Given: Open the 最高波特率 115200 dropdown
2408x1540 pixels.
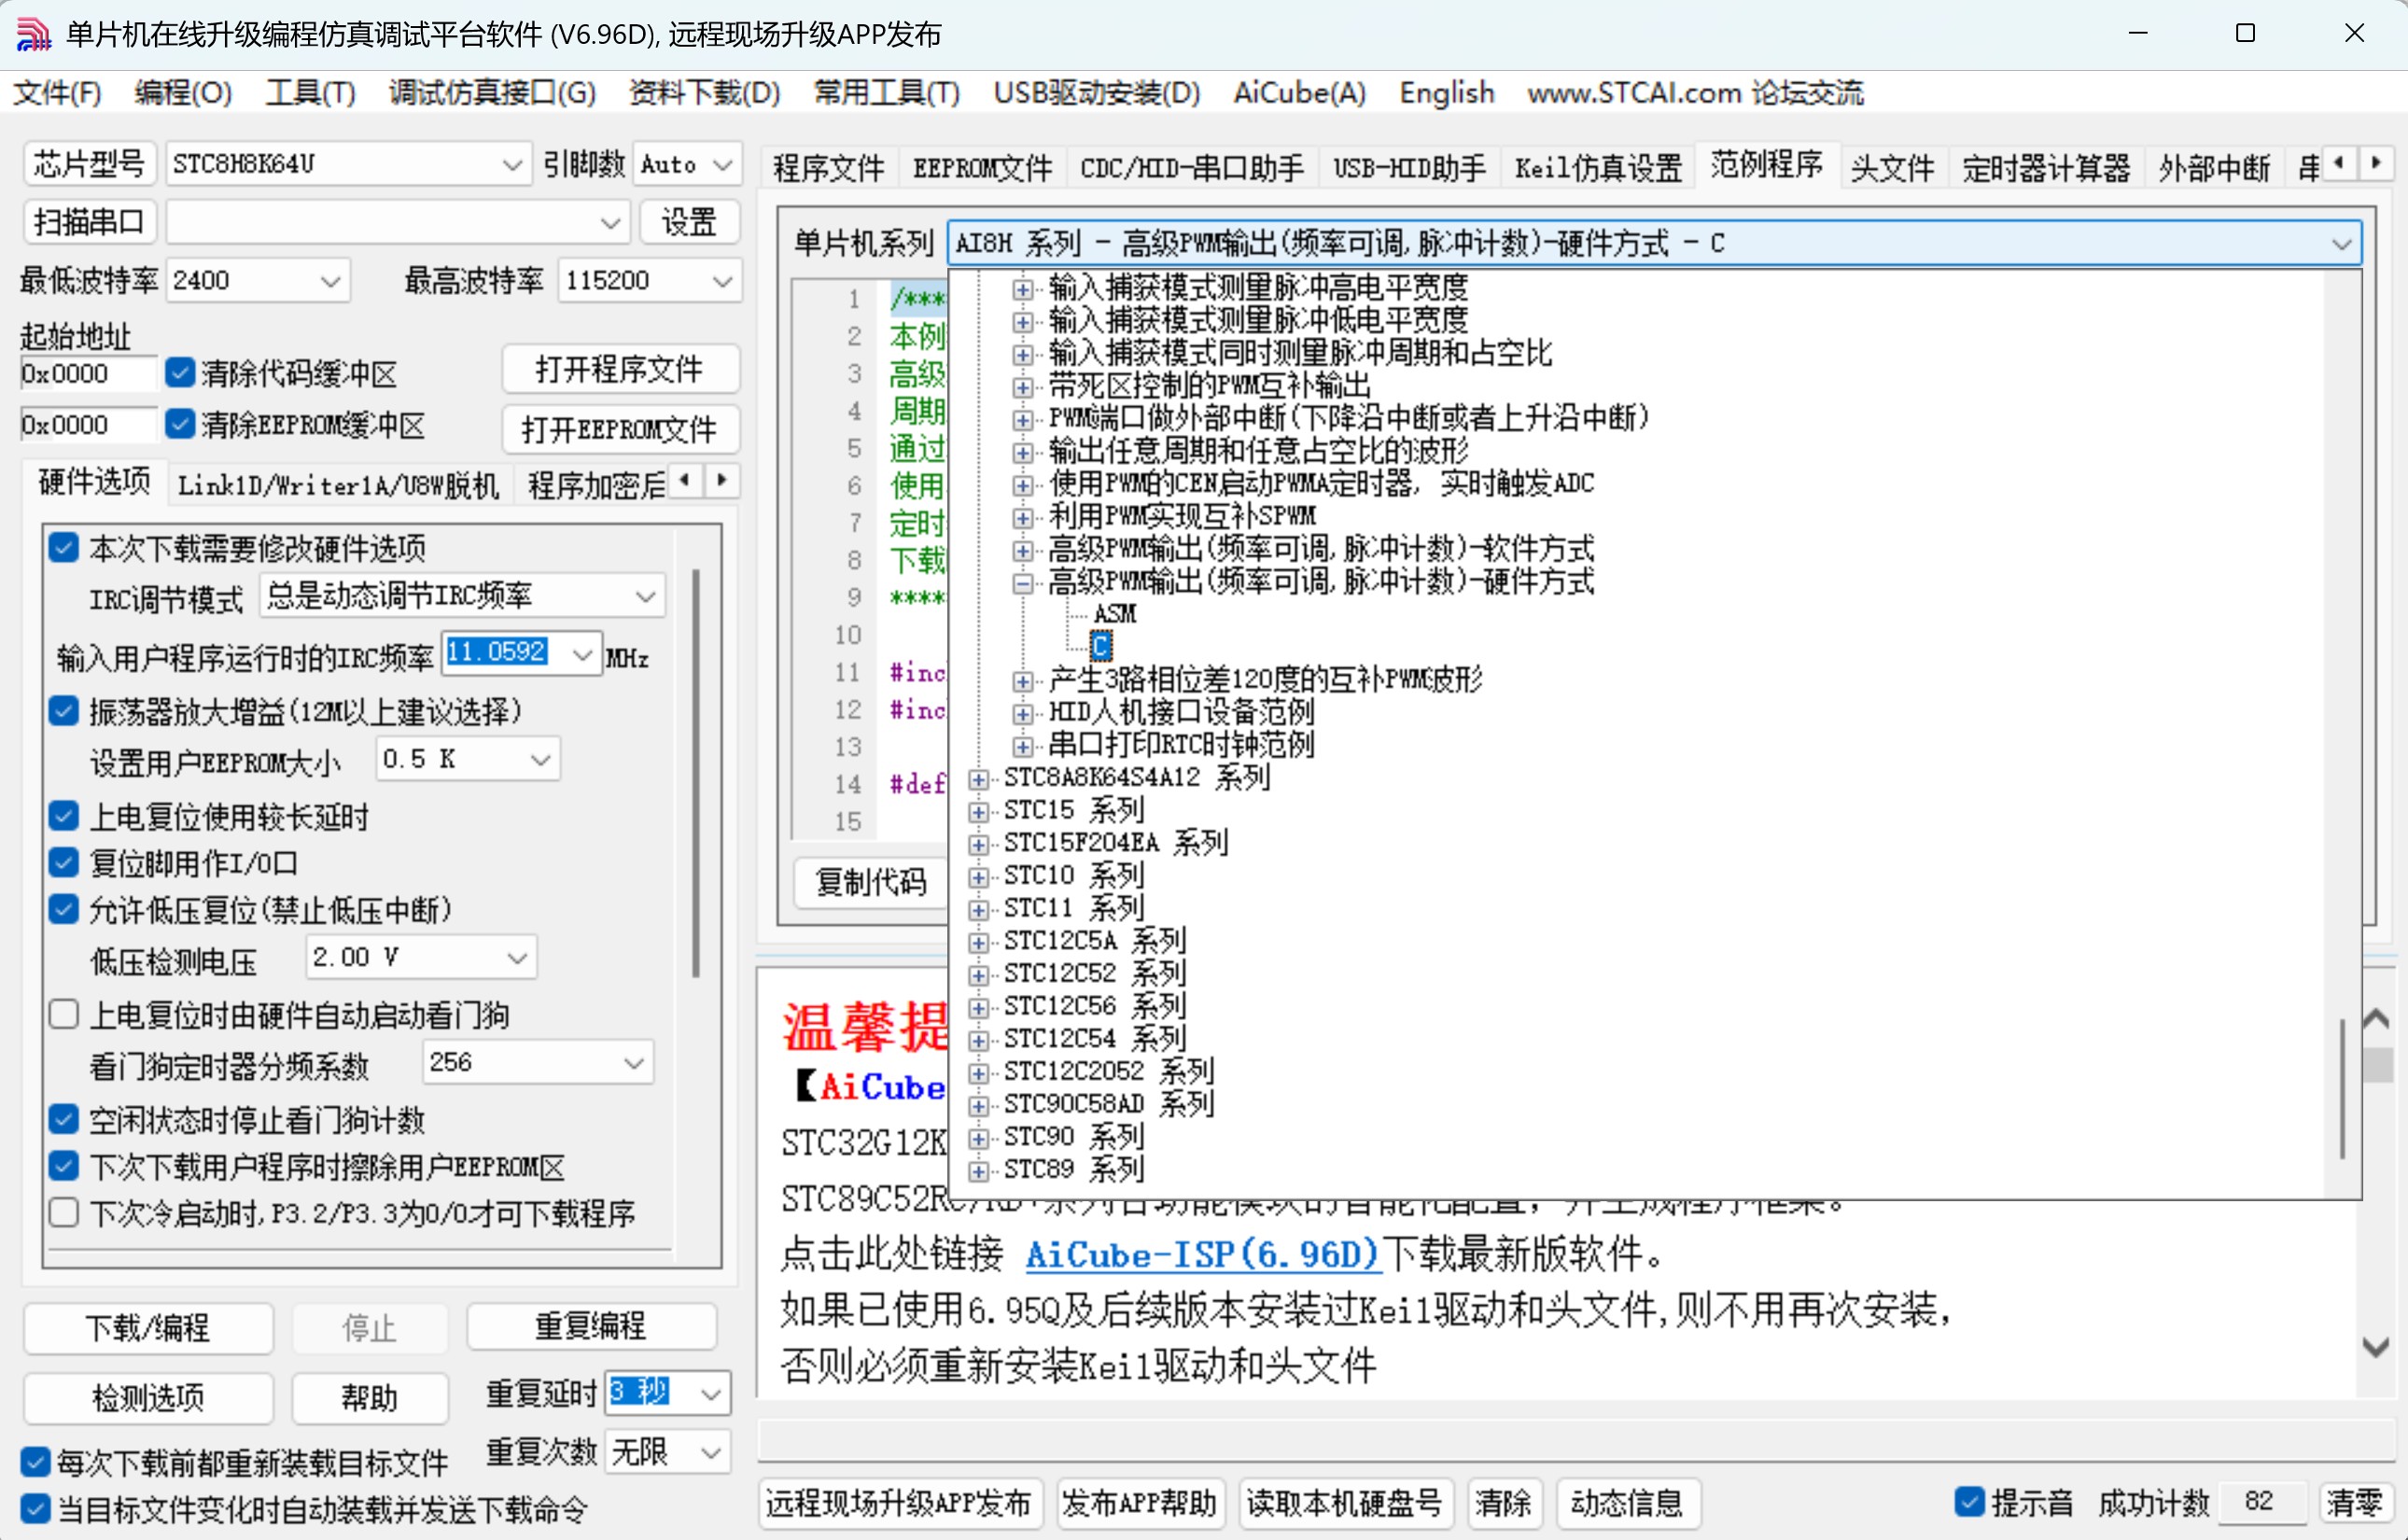Looking at the screenshot, I should (722, 281).
